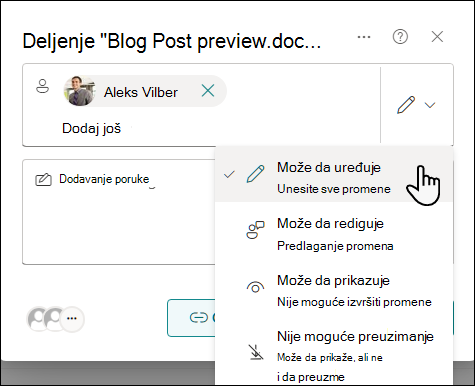Image resolution: width=475 pixels, height=386 pixels.
Task: Click the Predlaganje promena description
Action: [x=335, y=246]
